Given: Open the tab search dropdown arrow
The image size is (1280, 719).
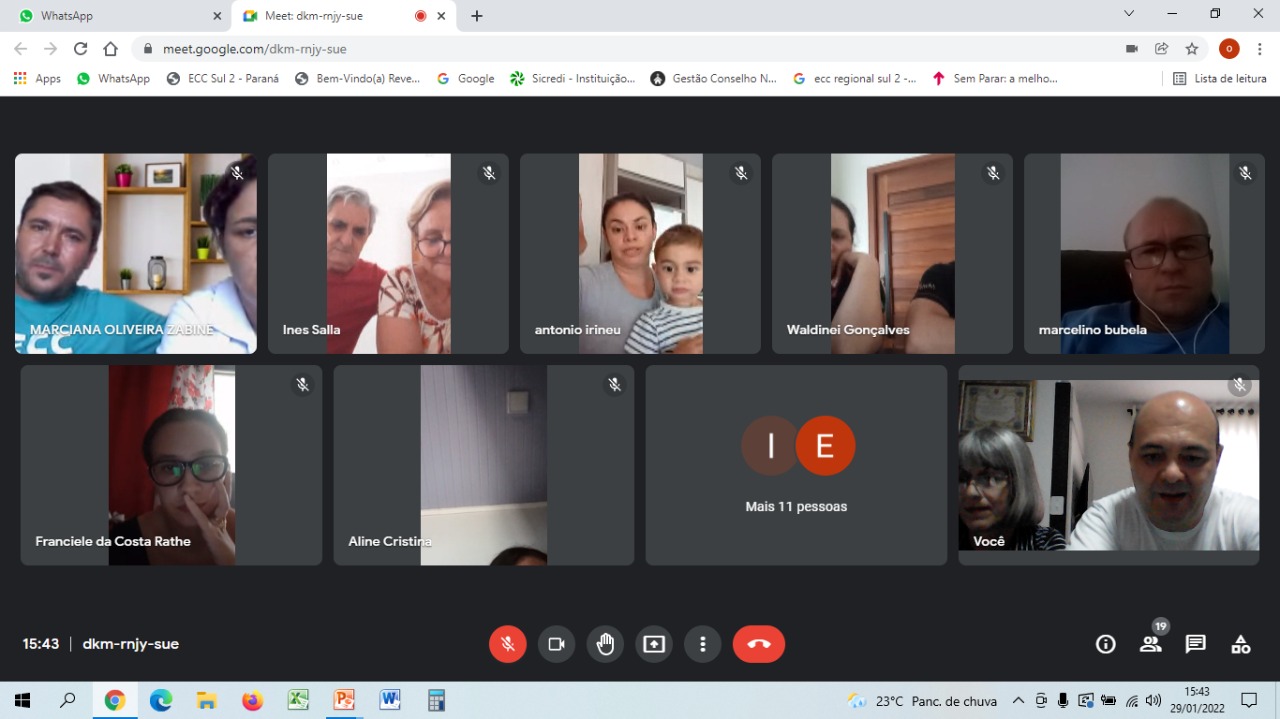Looking at the screenshot, I should pos(1129,14).
